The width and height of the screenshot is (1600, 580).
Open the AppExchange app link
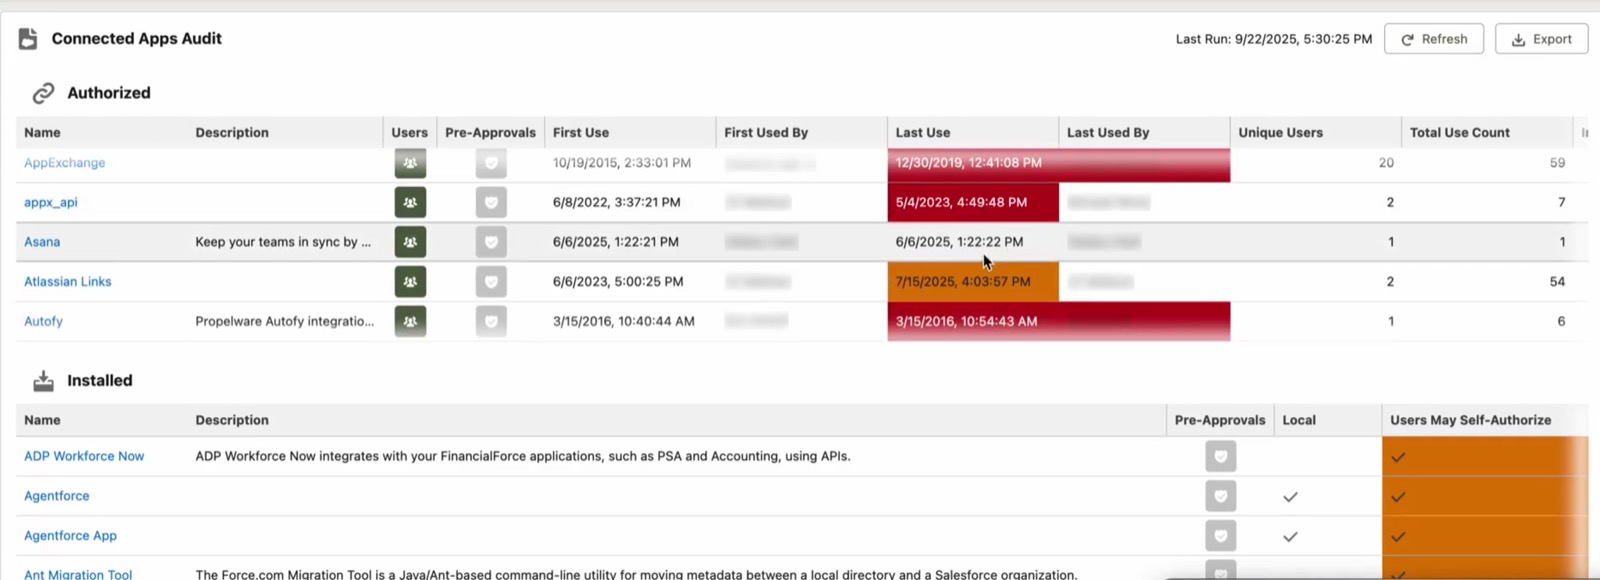(x=64, y=163)
